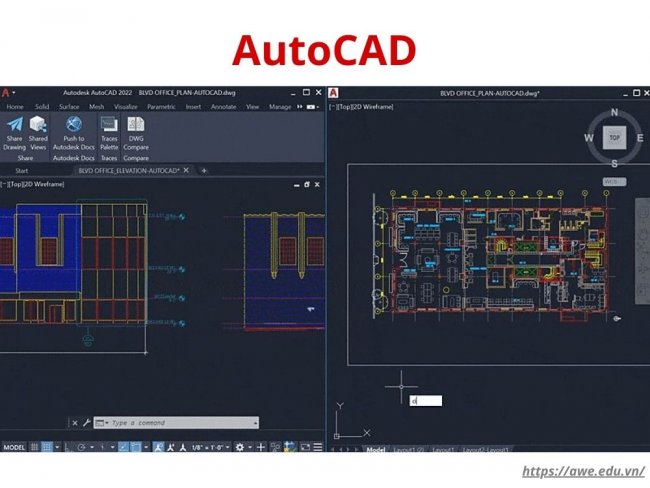Open recent commands dropdown in command line

(102, 423)
